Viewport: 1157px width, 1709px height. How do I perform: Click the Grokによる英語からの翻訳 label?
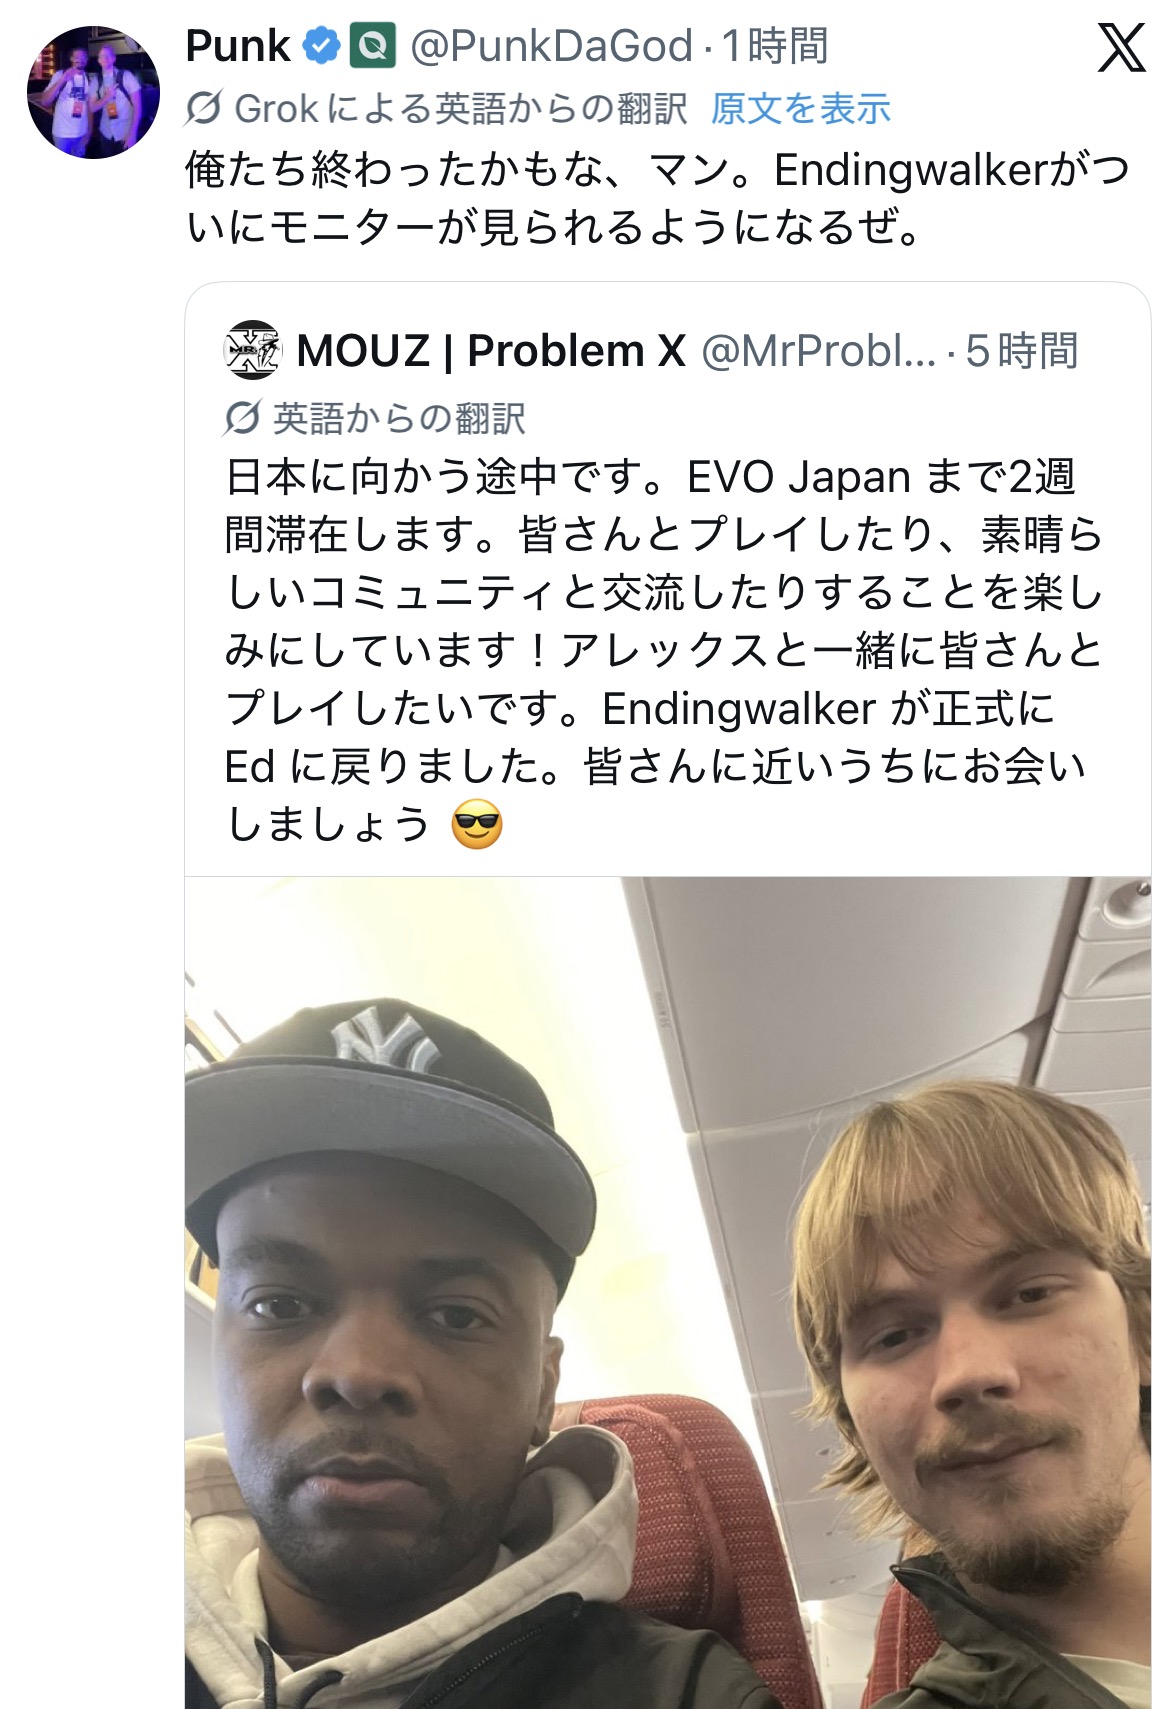pos(460,108)
